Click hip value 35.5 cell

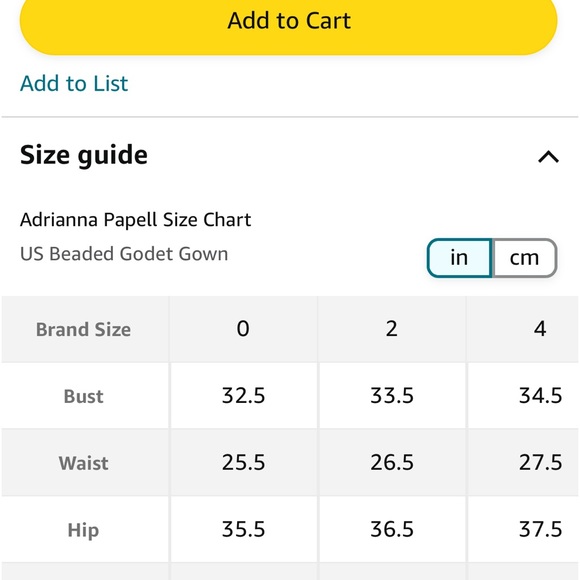point(243,529)
